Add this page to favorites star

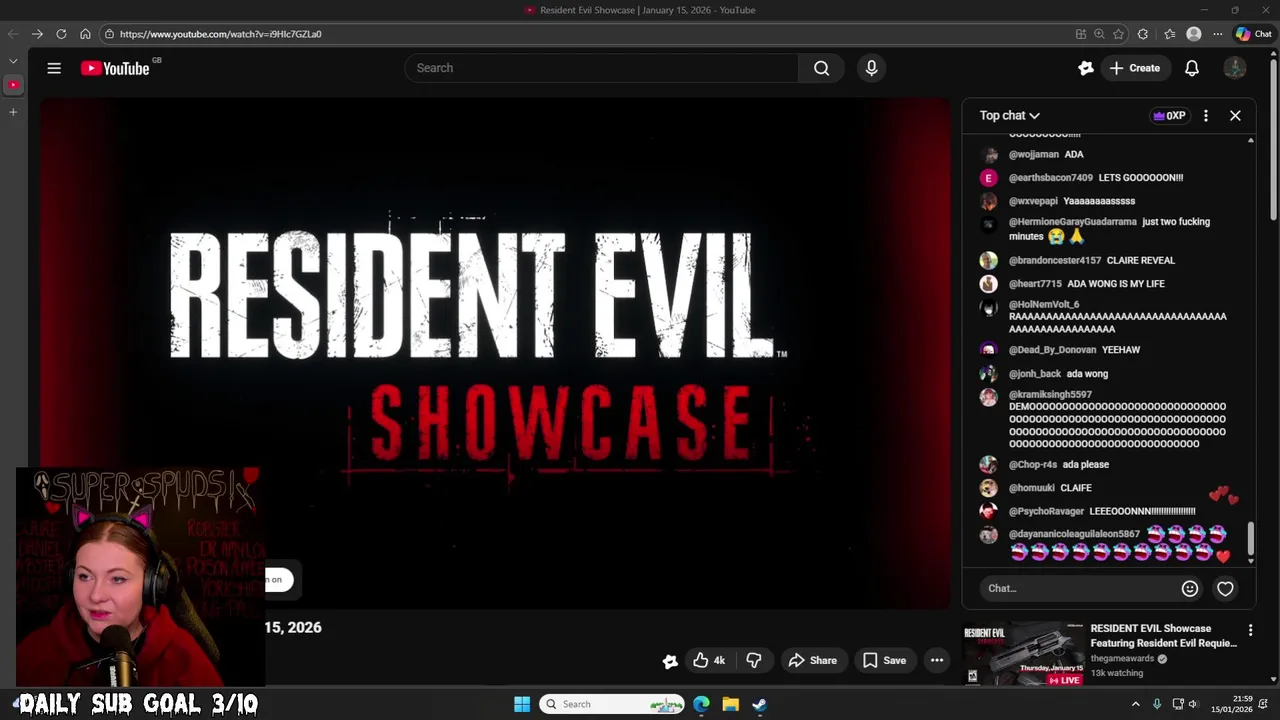coord(1118,34)
